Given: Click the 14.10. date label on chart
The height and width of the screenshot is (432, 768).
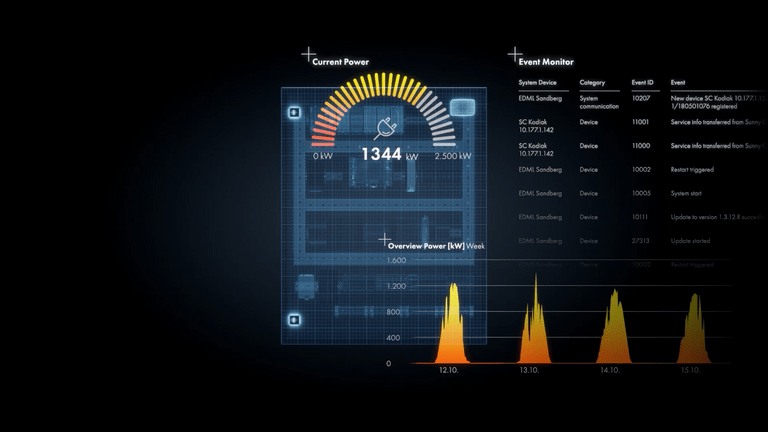Looking at the screenshot, I should pos(610,370).
